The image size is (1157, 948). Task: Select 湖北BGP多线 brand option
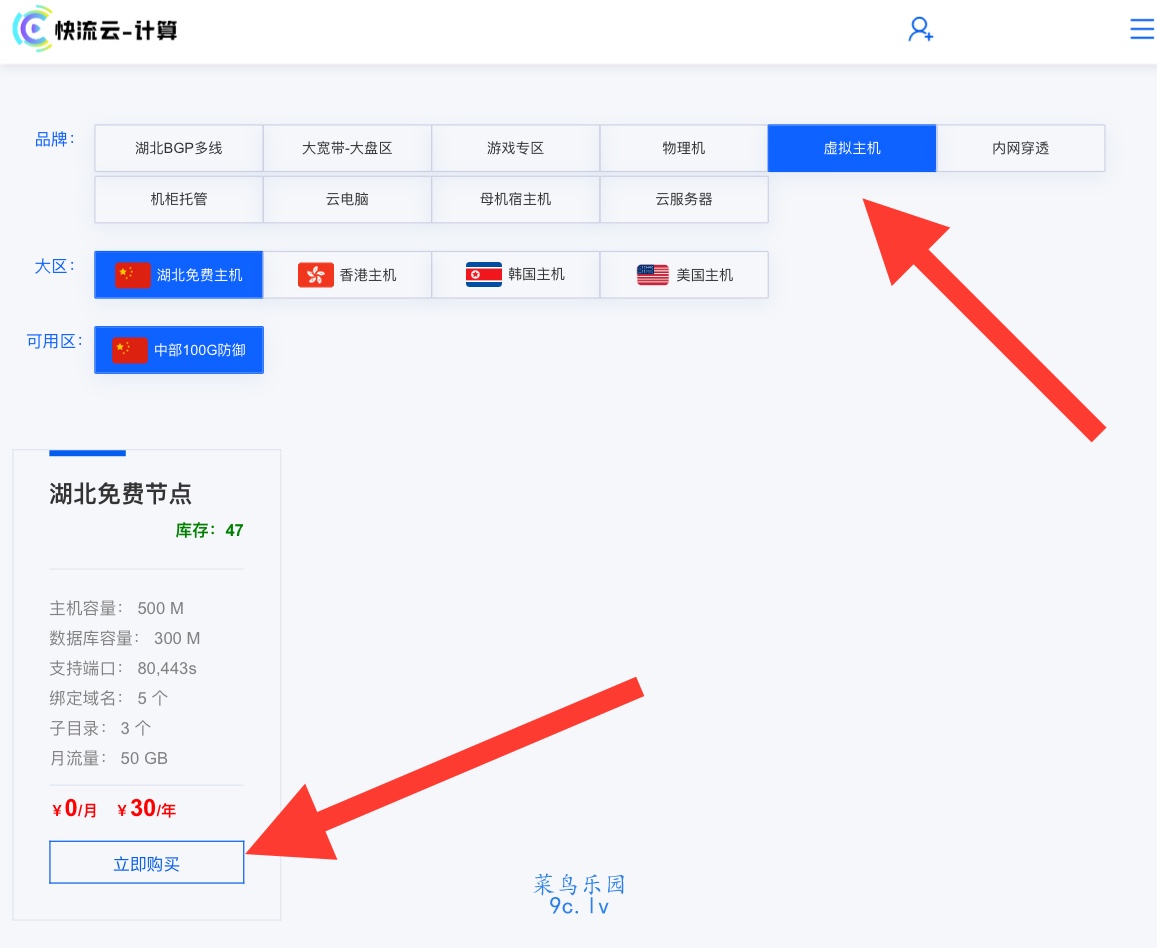tap(179, 148)
